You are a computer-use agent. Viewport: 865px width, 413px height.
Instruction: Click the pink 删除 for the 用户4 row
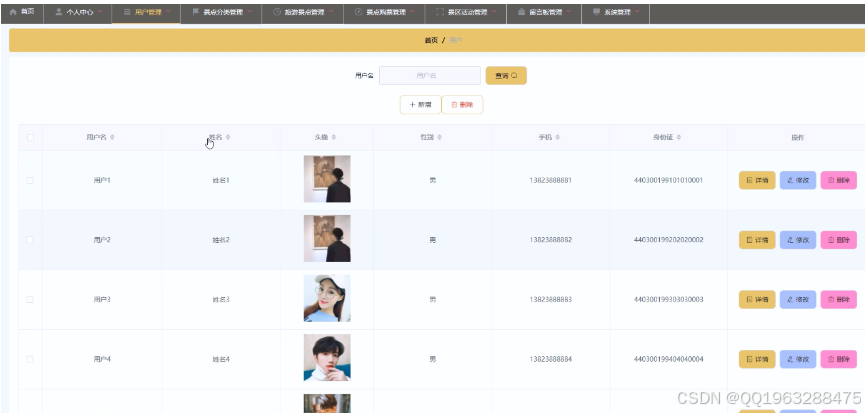pos(839,359)
